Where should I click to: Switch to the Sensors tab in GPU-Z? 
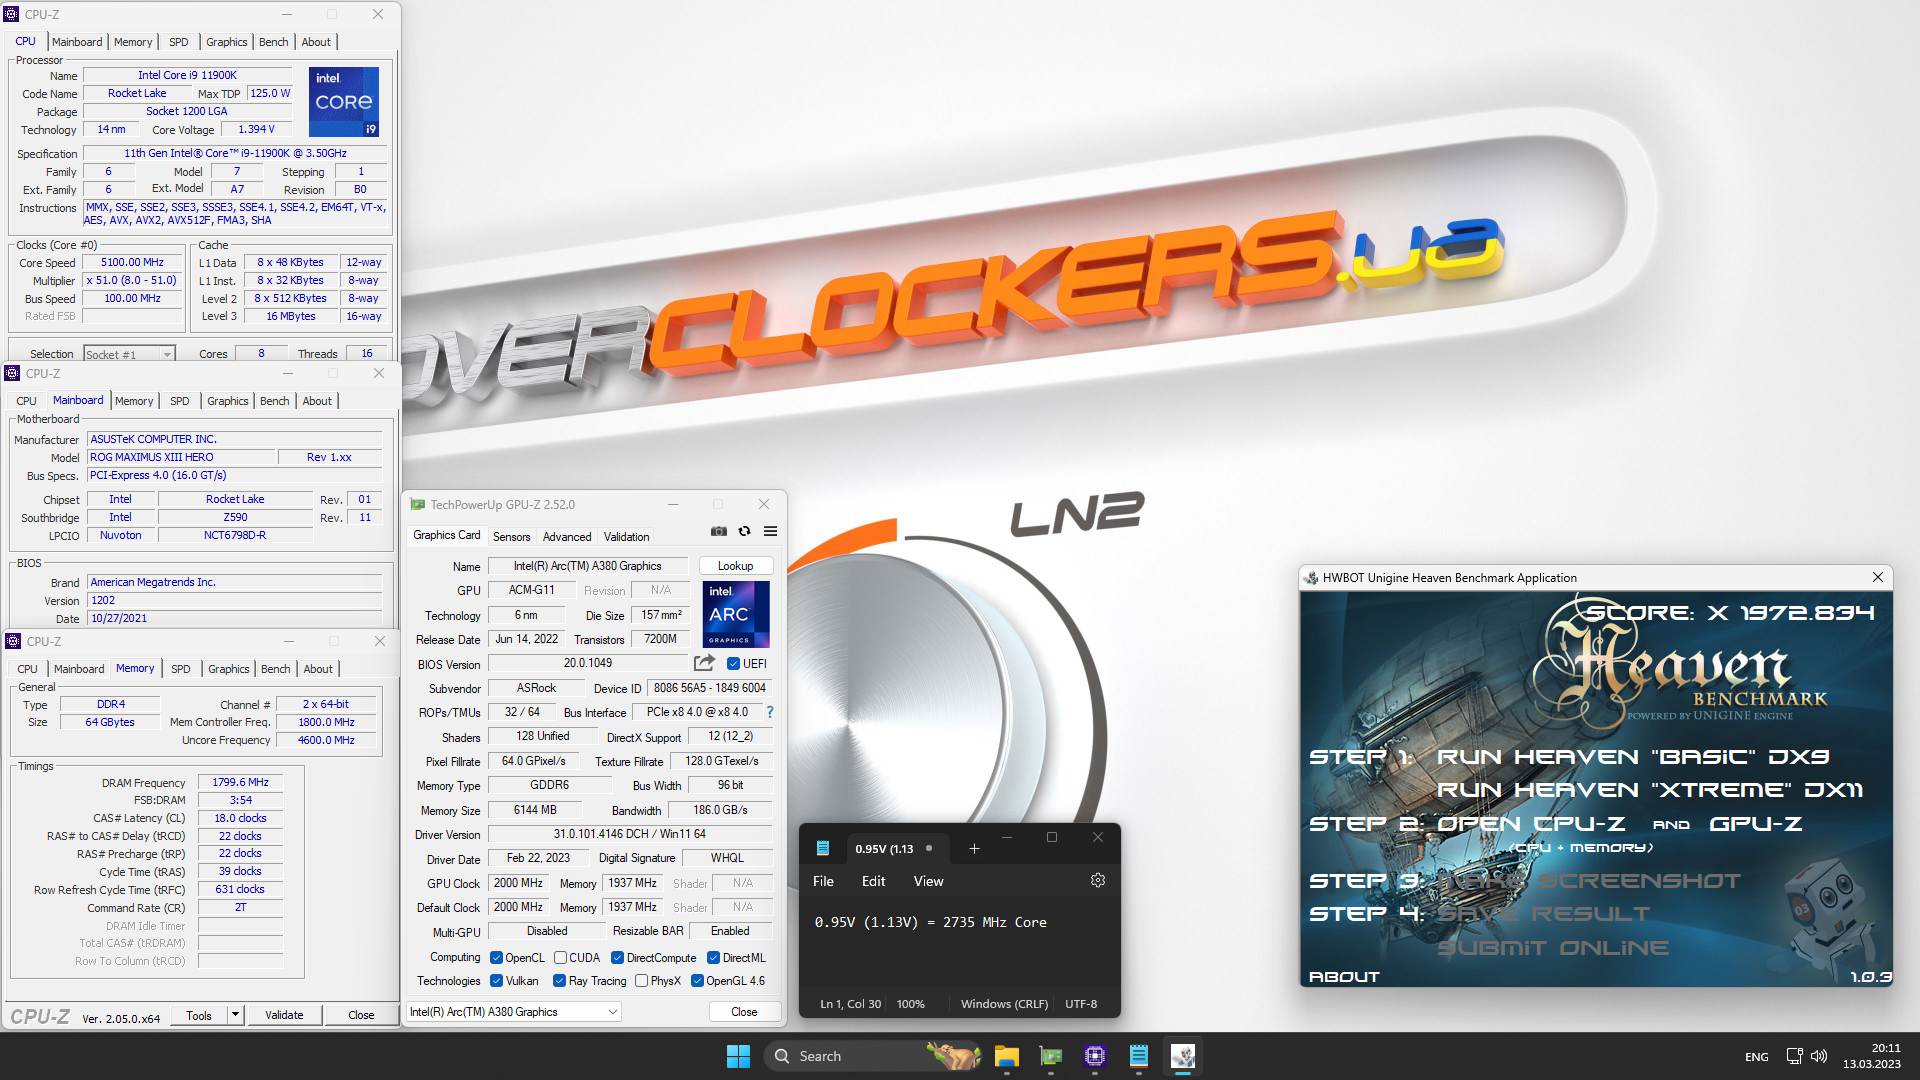point(511,537)
